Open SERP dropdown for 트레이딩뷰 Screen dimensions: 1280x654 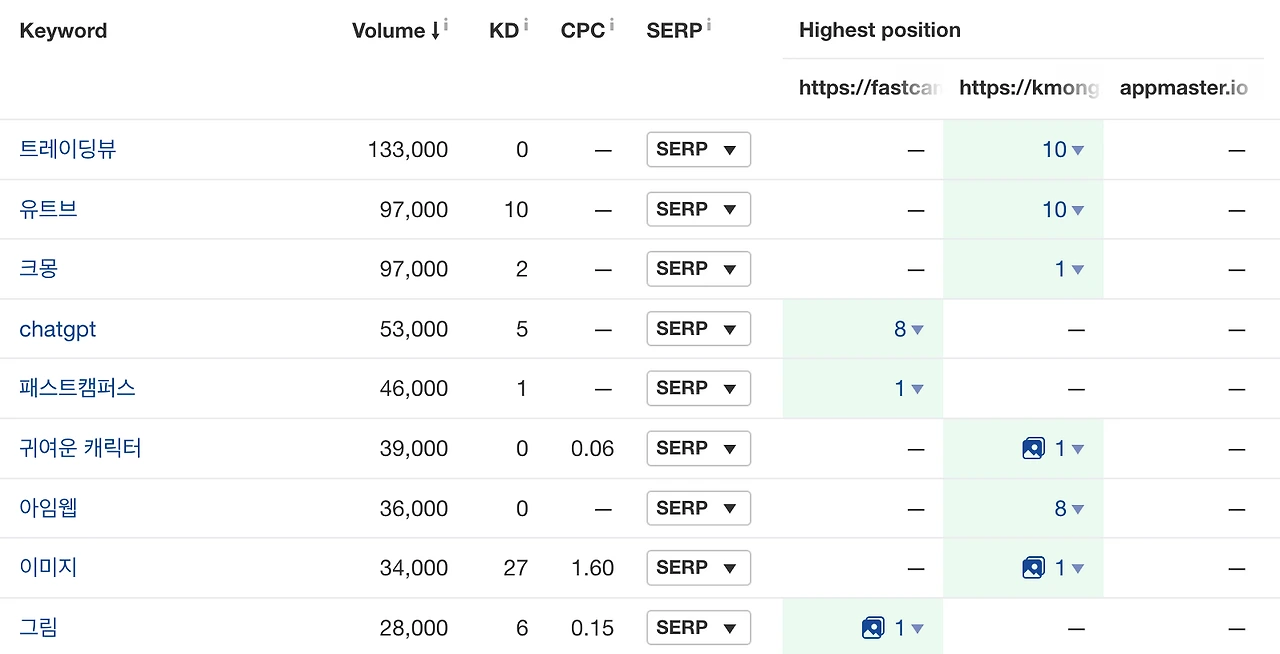click(698, 150)
